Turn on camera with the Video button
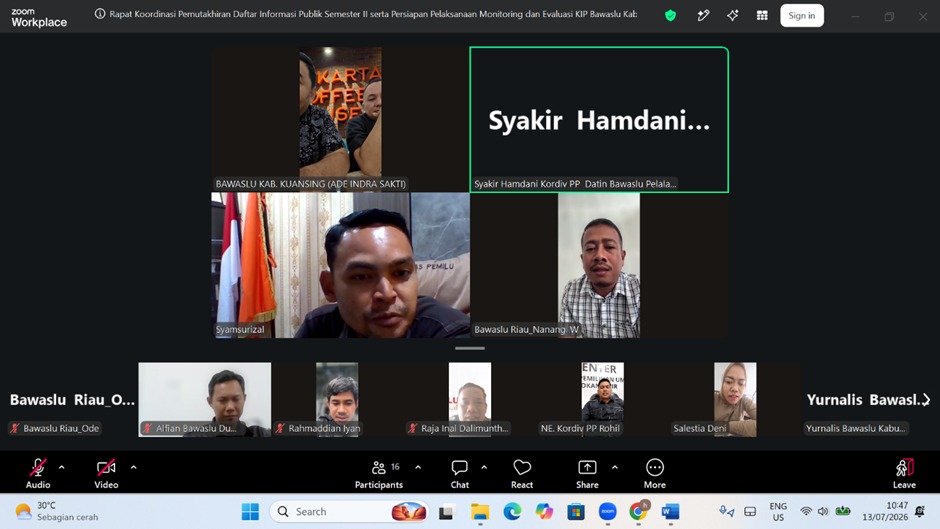The image size is (940, 529). click(106, 474)
